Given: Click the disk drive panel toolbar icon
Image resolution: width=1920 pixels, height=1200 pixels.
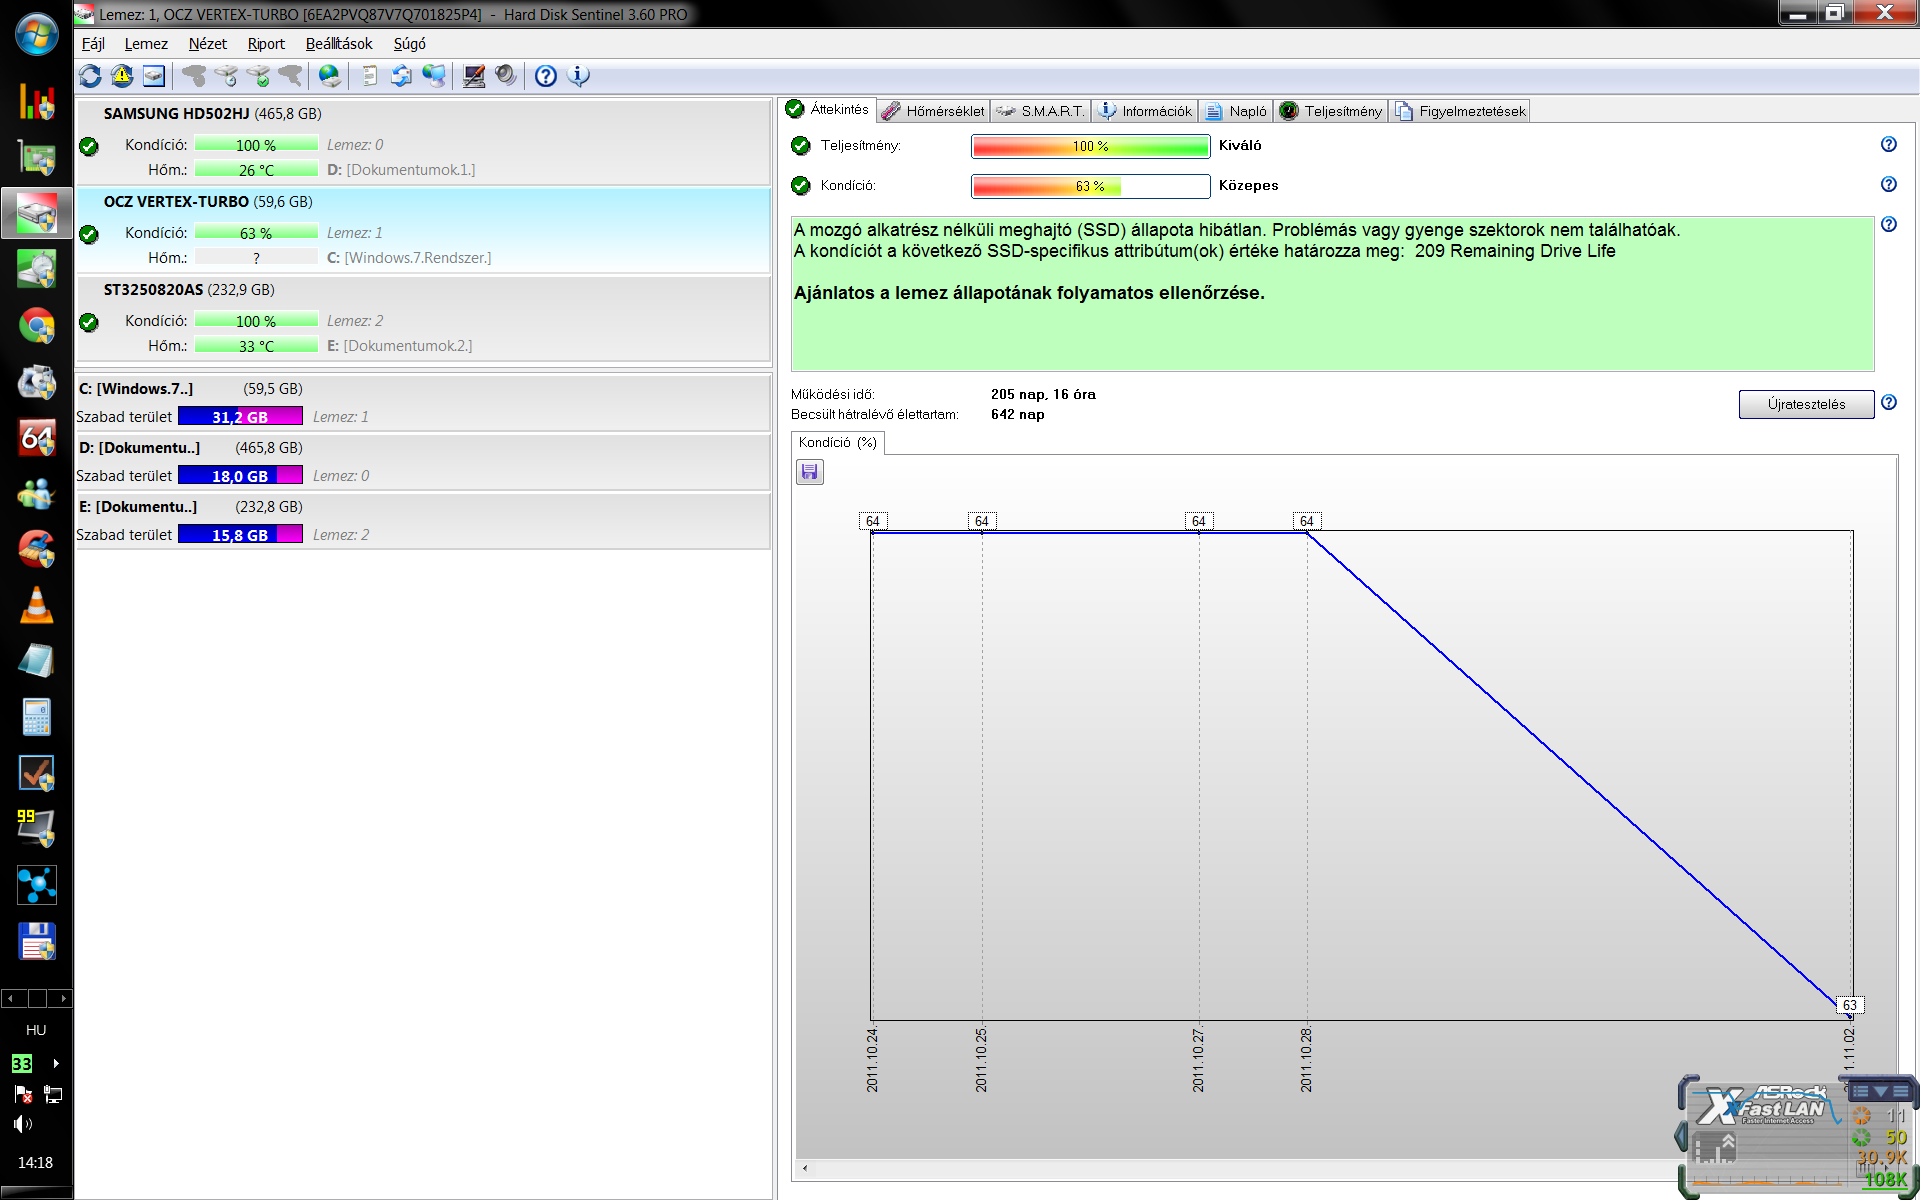Looking at the screenshot, I should 154,76.
